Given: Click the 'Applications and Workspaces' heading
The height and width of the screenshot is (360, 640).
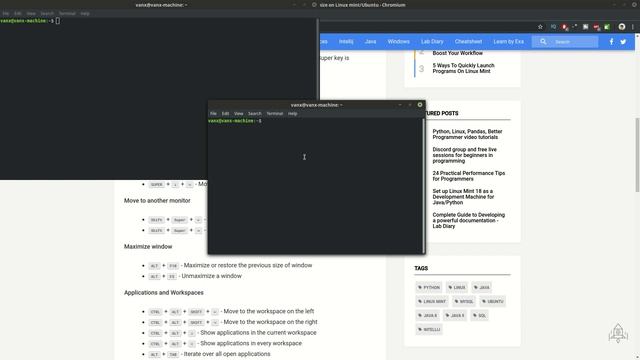Looking at the screenshot, I should pos(164,293).
